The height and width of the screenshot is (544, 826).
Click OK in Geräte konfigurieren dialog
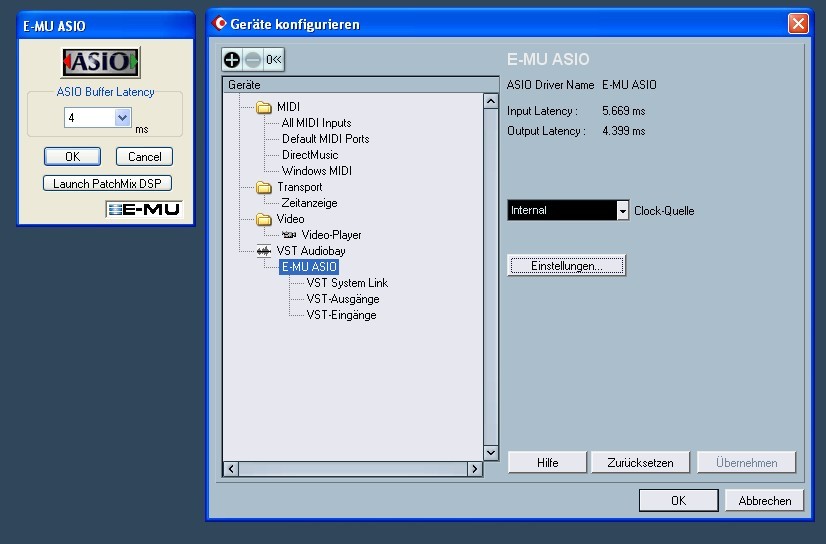[678, 500]
